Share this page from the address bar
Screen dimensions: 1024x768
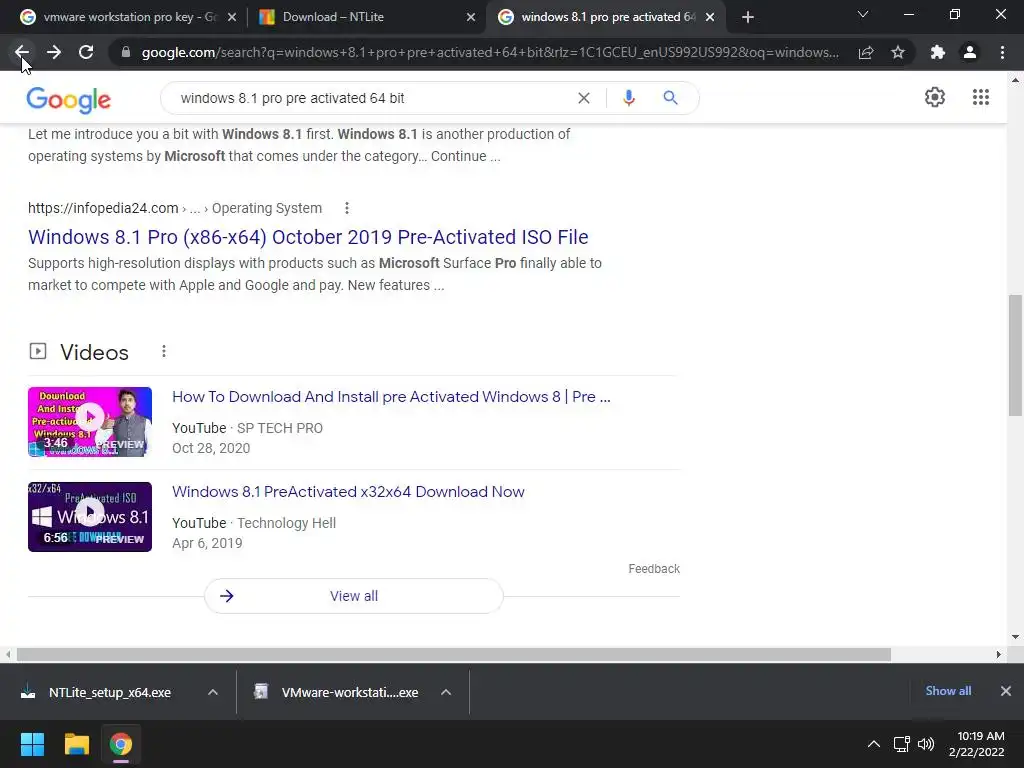[x=866, y=52]
